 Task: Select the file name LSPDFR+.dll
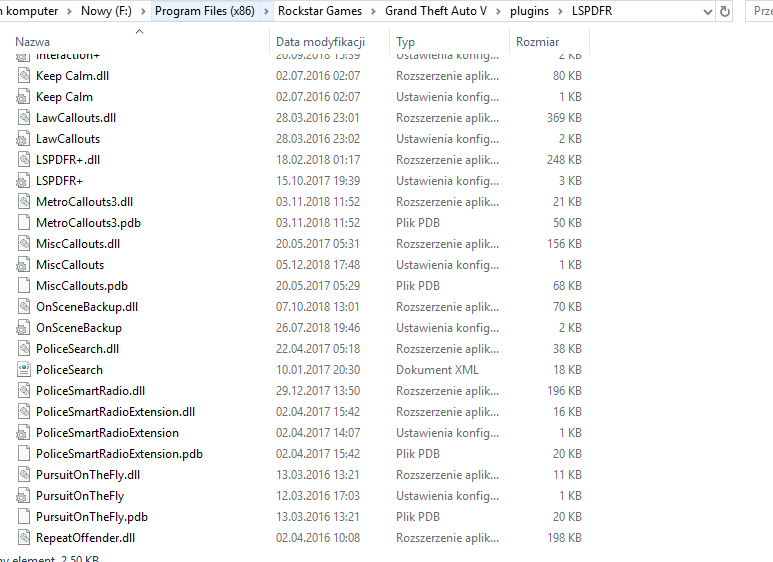[x=68, y=160]
